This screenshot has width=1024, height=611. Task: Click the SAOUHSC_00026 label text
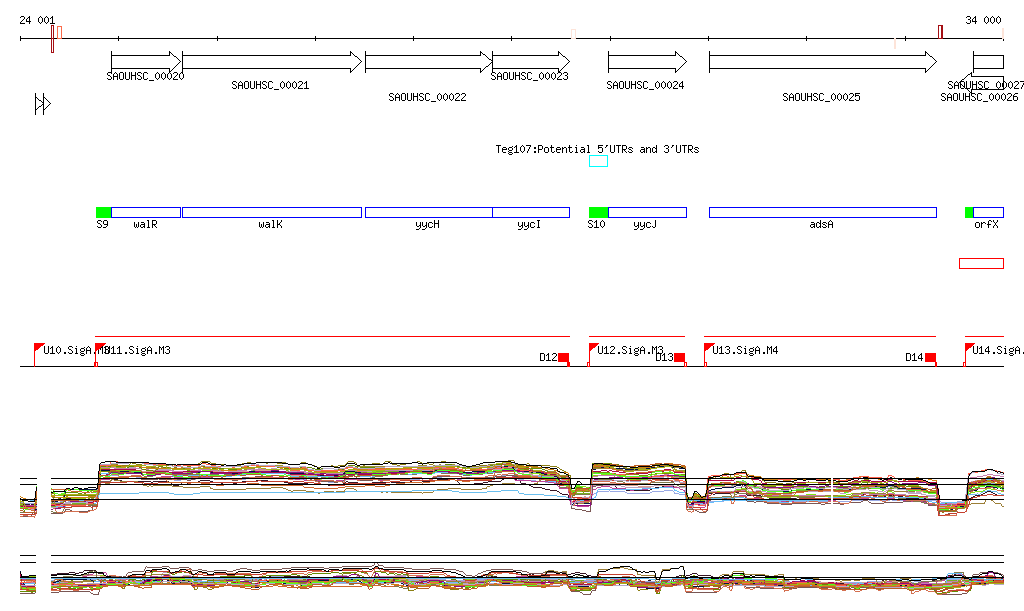979,97
